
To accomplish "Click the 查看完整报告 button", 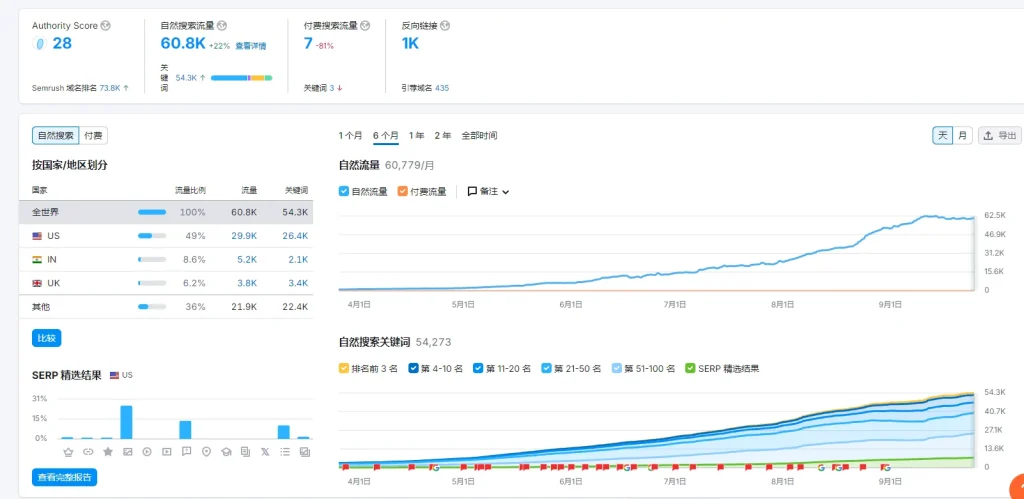I will click(x=65, y=477).
